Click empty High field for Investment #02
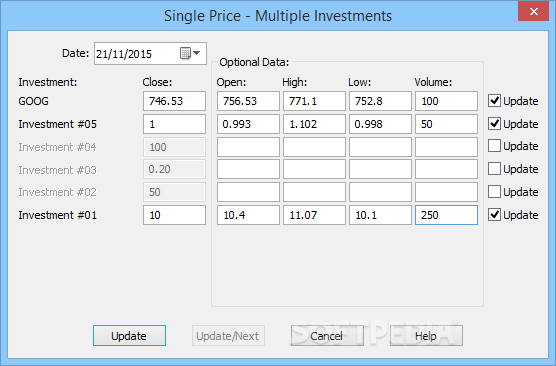The image size is (556, 366). [x=314, y=192]
